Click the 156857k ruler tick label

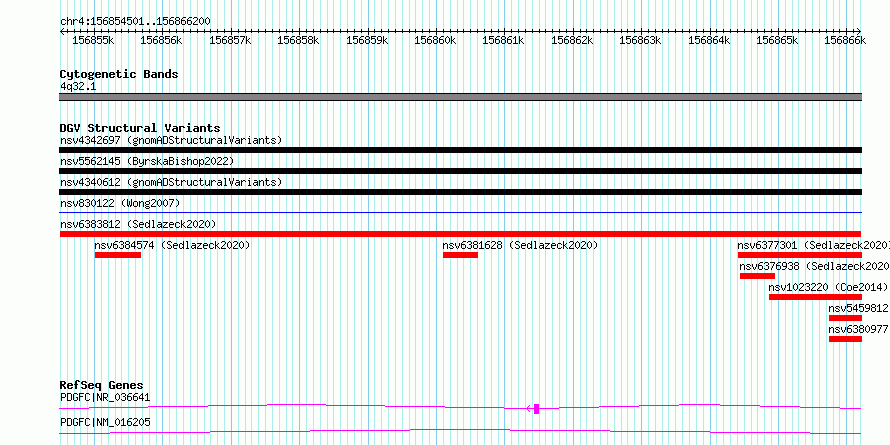230,40
